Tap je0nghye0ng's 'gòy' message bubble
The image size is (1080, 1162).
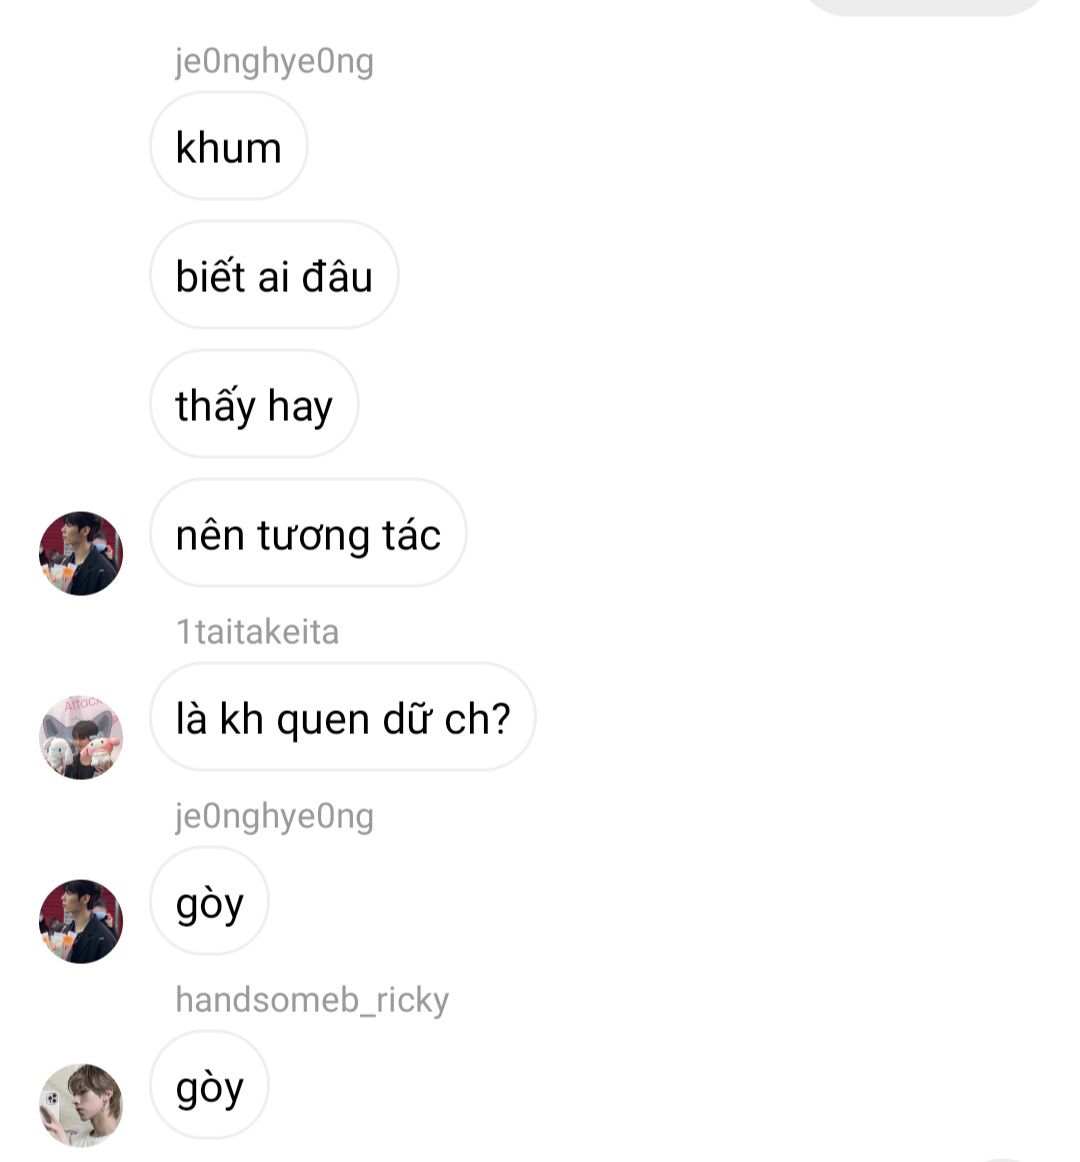(209, 901)
